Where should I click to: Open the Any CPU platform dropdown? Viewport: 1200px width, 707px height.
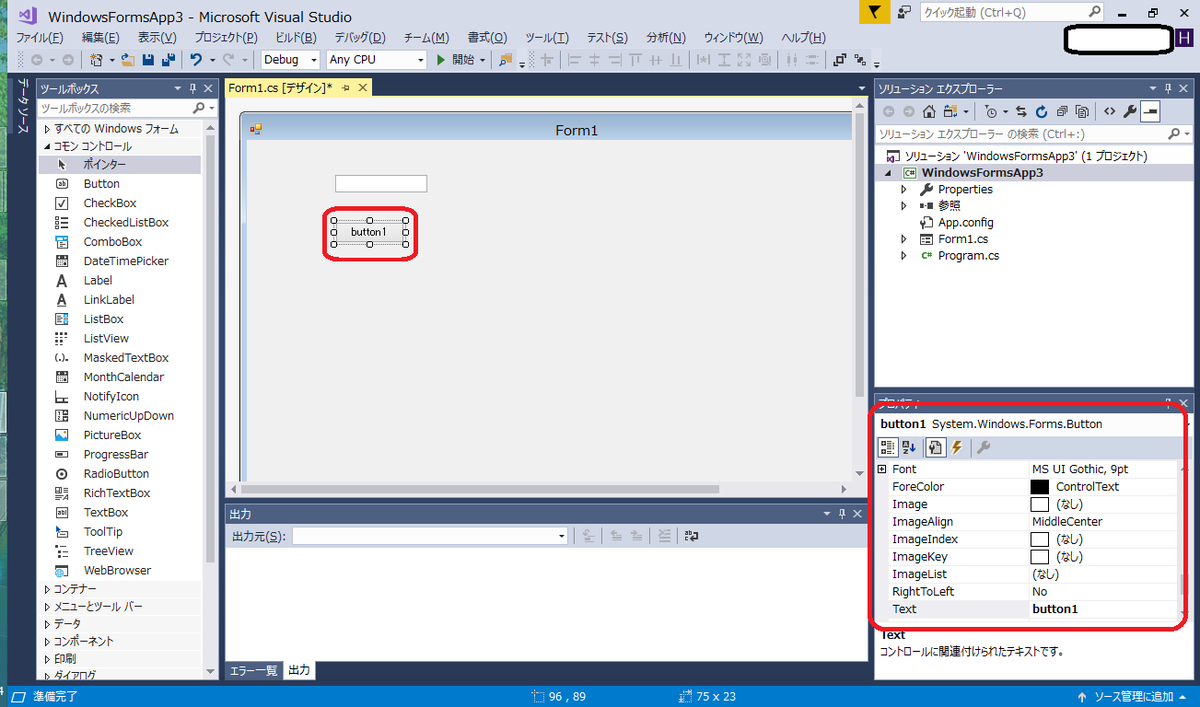tap(377, 60)
